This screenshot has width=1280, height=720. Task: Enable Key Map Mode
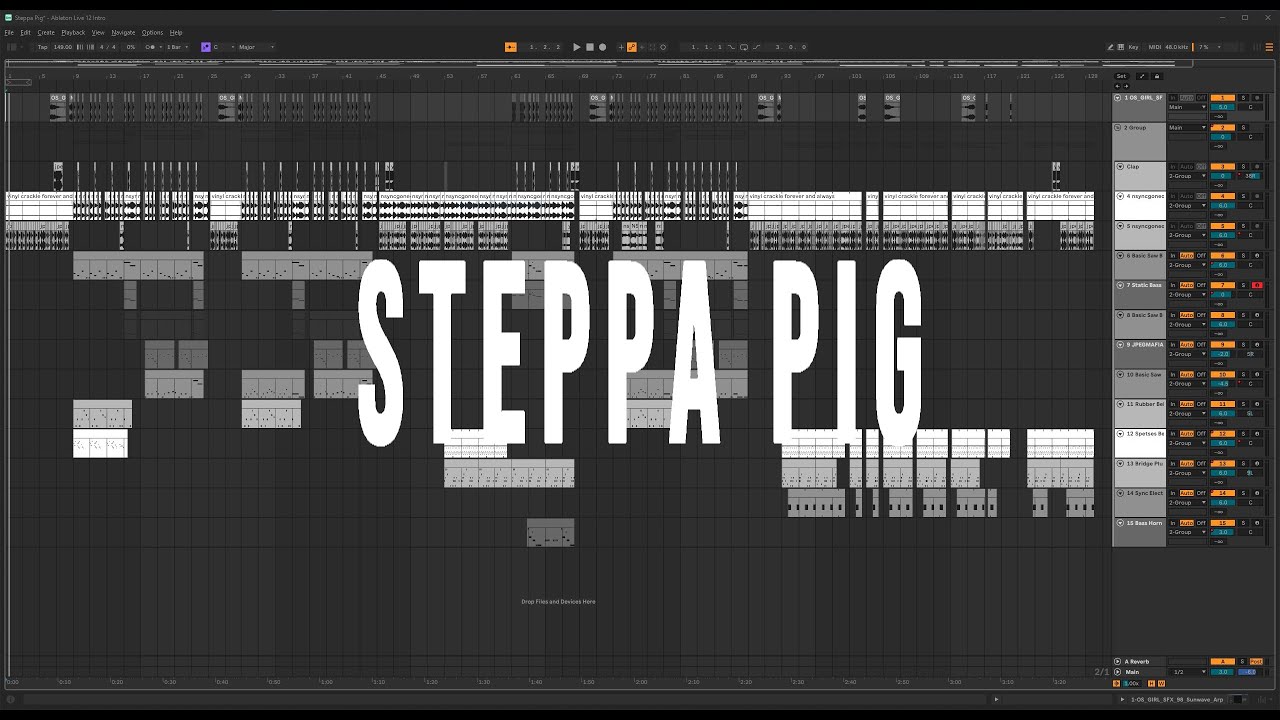pyautogui.click(x=1133, y=47)
